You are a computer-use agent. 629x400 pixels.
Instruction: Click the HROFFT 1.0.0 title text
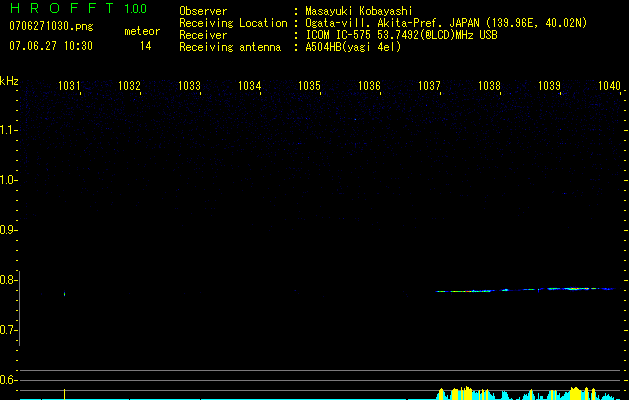pos(79,8)
